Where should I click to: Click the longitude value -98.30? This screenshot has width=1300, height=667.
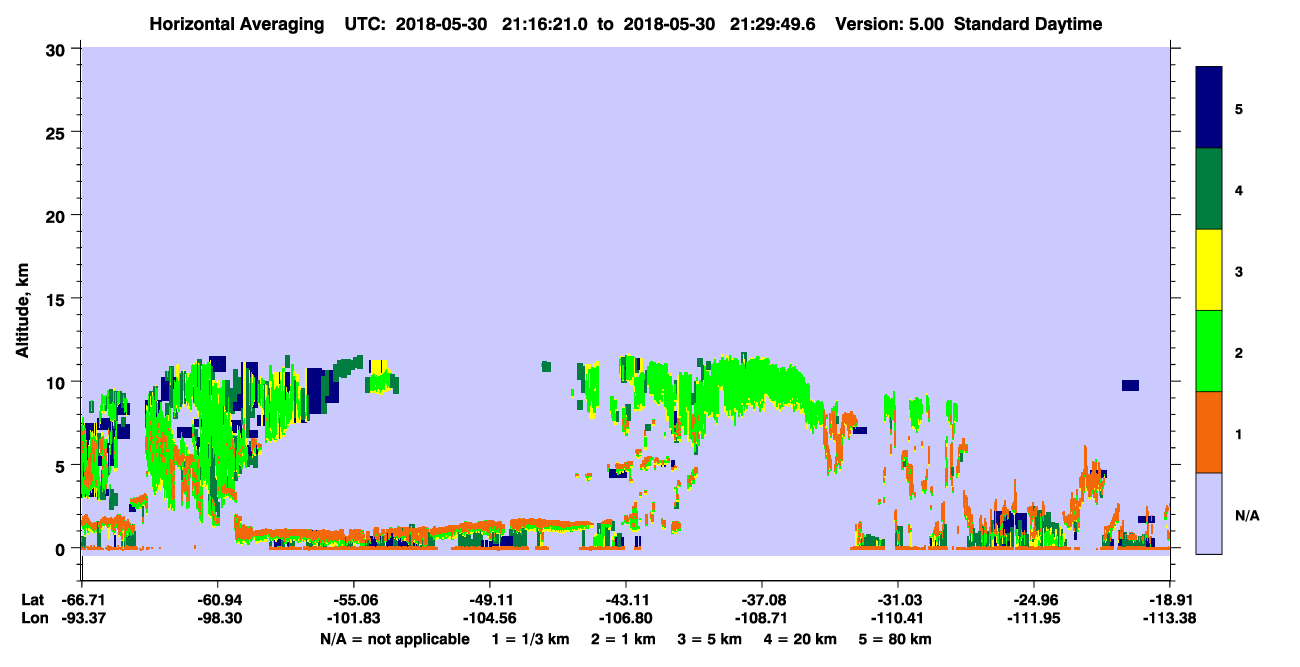218,618
